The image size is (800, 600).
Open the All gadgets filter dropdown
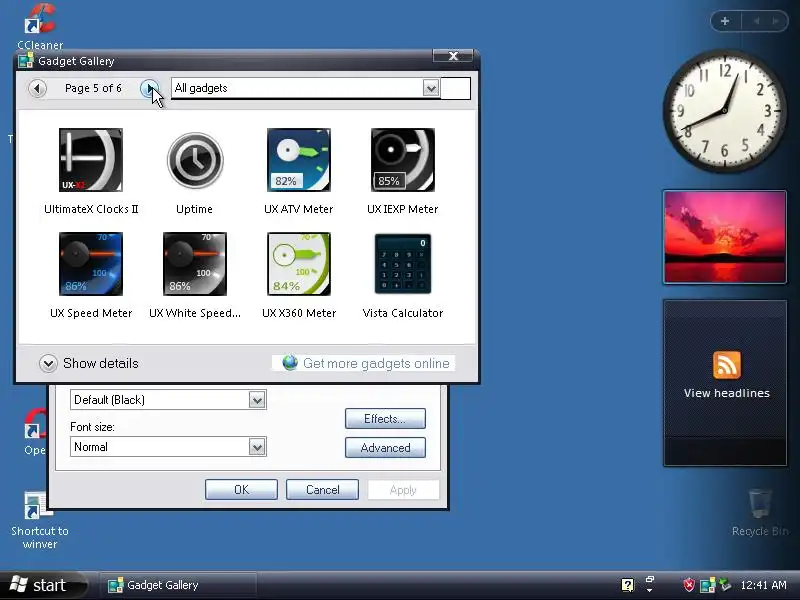tap(431, 88)
